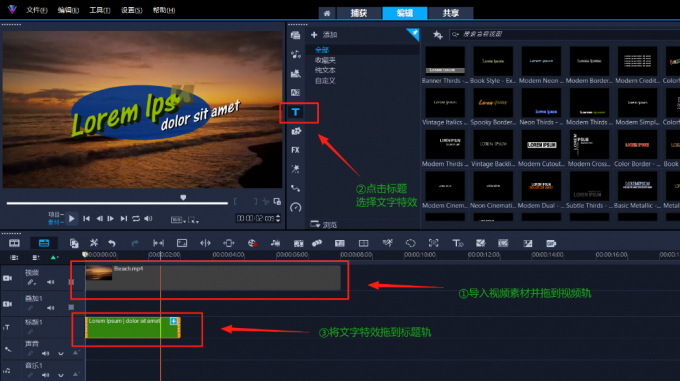Viewport: 680px width, 381px height.
Task: Fit the project in the timeline window
Action: click(x=158, y=243)
